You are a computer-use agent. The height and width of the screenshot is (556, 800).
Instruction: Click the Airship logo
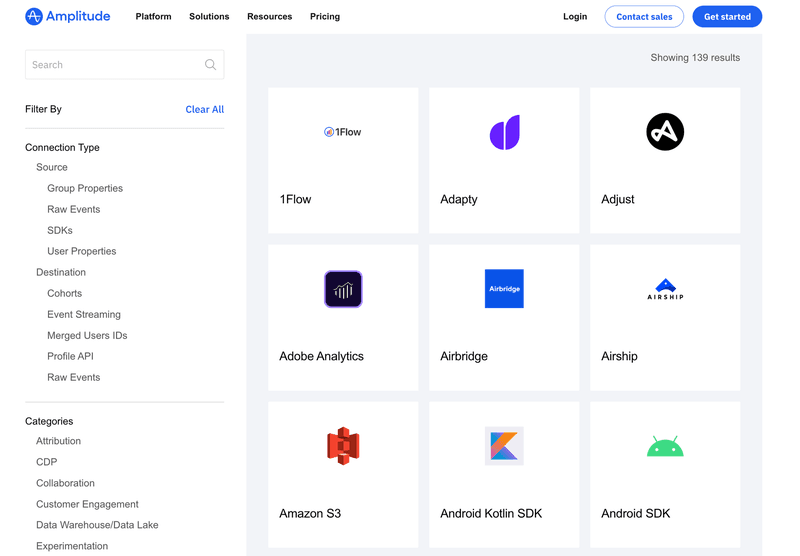click(x=665, y=289)
